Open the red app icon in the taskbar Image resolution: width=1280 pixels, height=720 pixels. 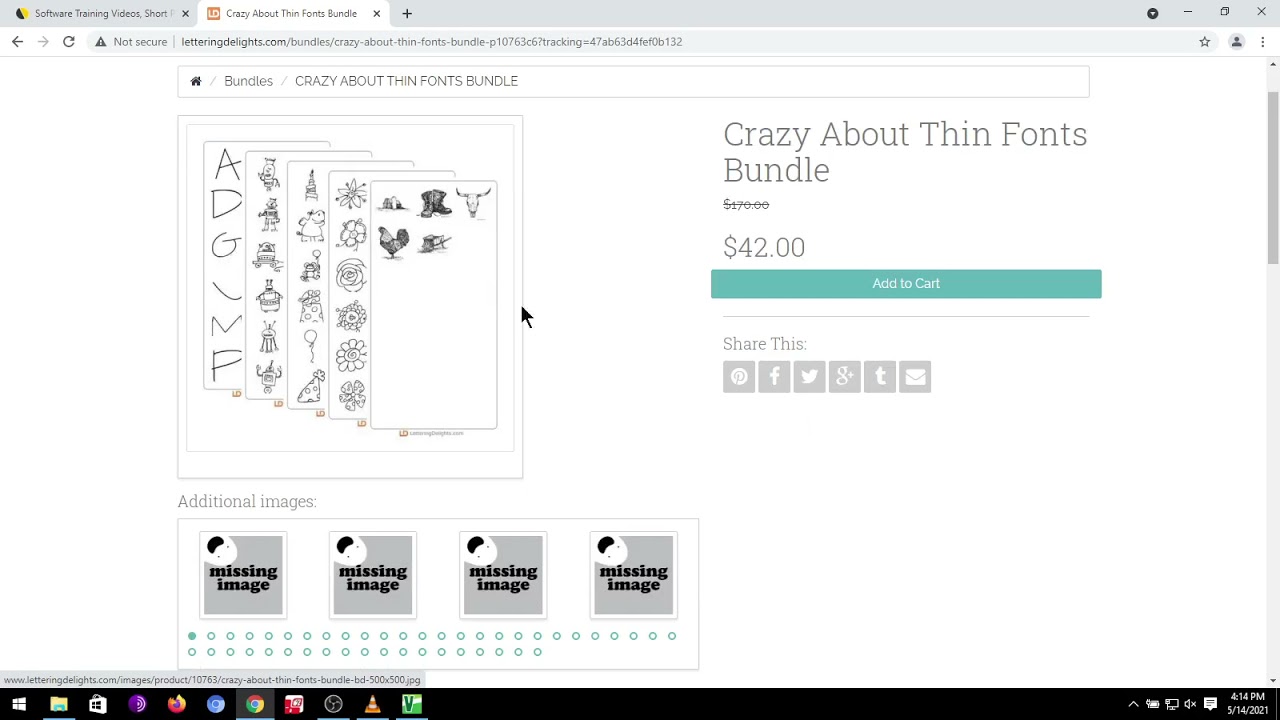[294, 705]
